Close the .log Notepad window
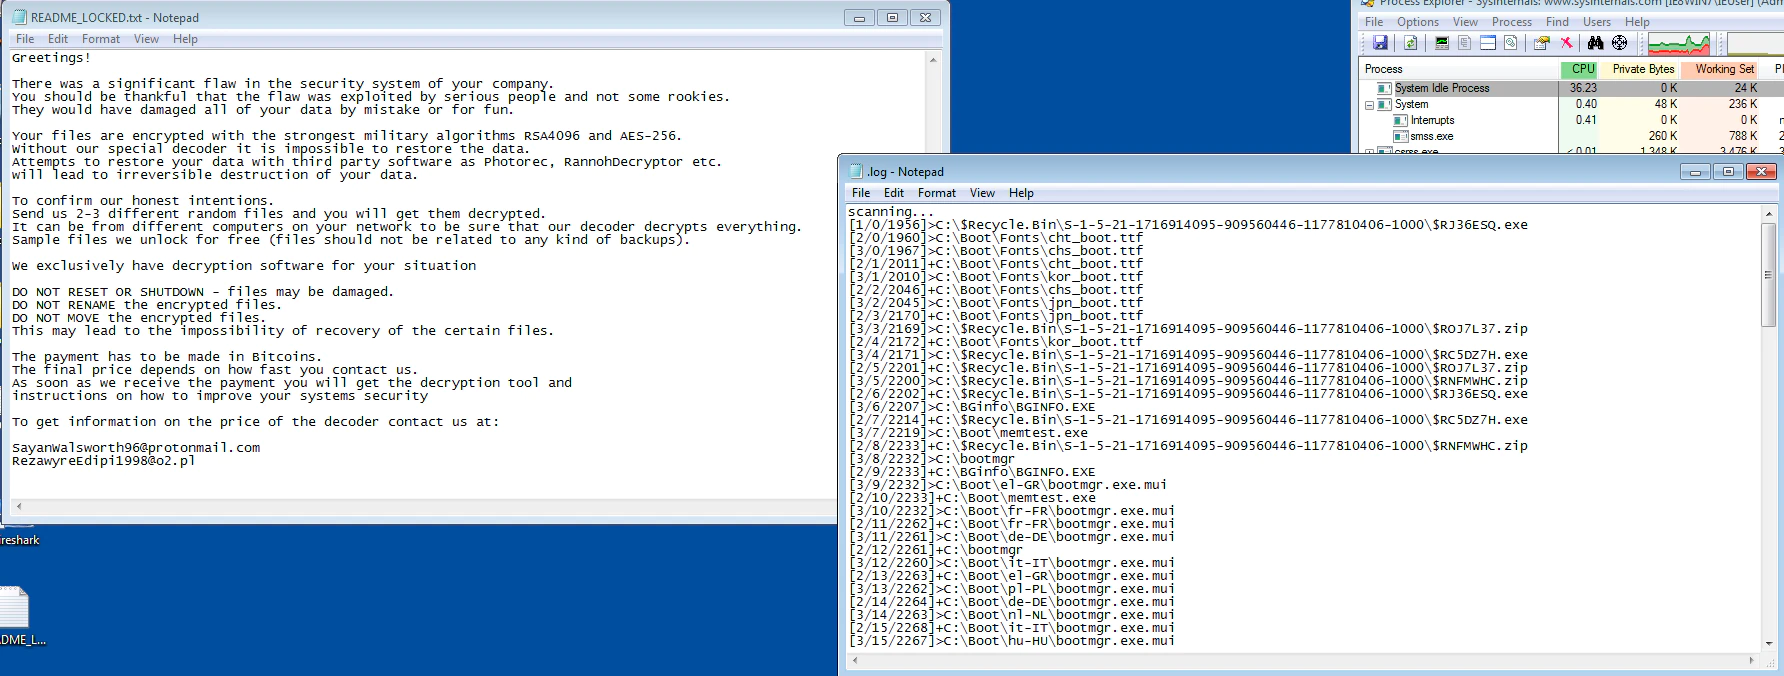 click(1762, 172)
